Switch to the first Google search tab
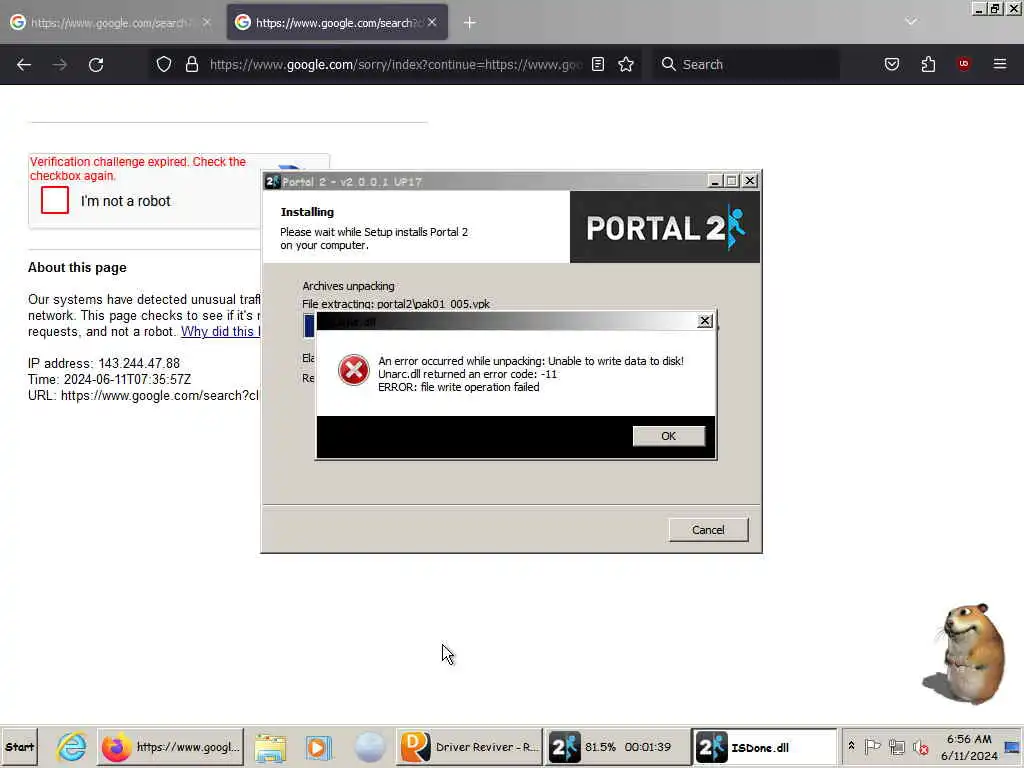Image resolution: width=1024 pixels, height=768 pixels. pyautogui.click(x=109, y=23)
